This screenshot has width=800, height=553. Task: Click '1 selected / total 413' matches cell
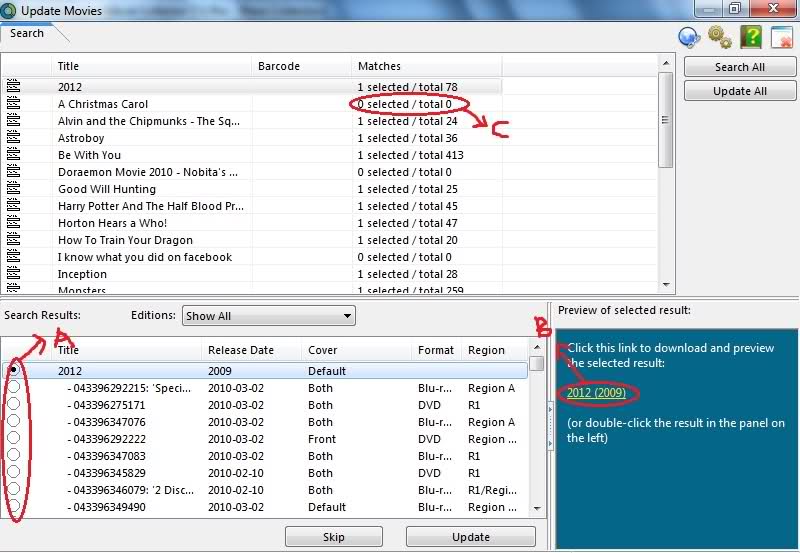click(x=410, y=155)
